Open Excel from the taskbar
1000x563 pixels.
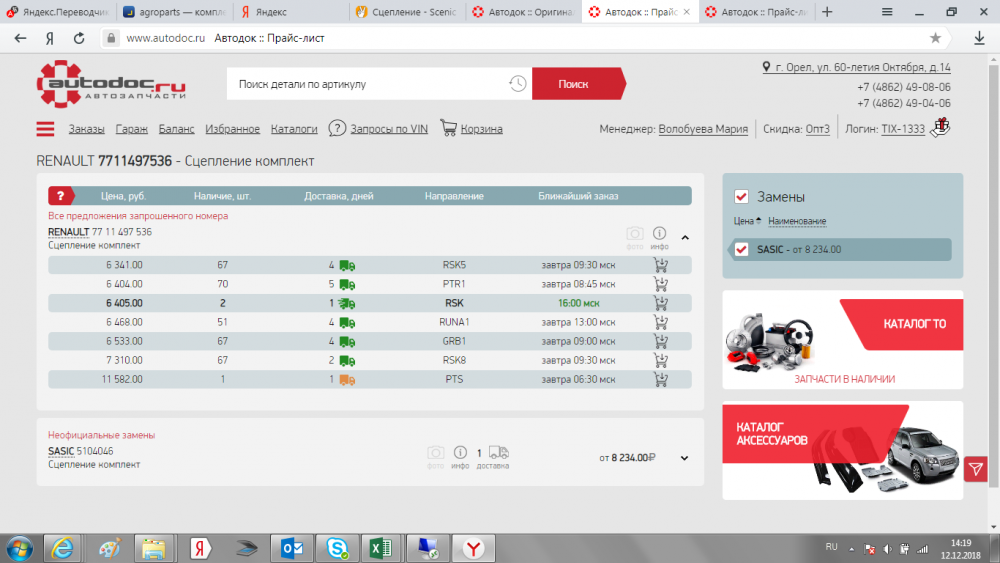pos(381,548)
